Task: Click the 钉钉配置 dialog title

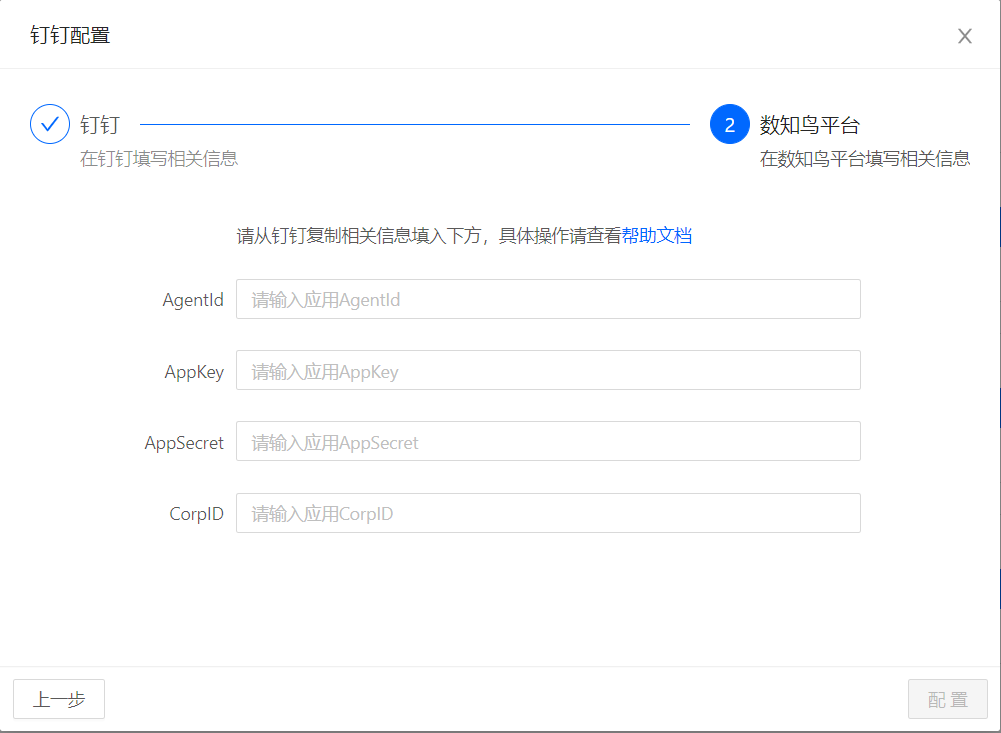Action: [x=70, y=35]
